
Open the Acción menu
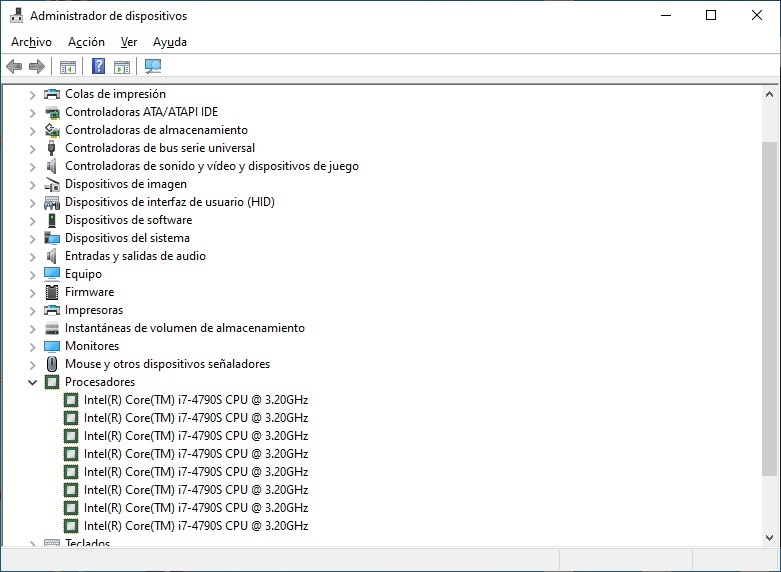(86, 42)
